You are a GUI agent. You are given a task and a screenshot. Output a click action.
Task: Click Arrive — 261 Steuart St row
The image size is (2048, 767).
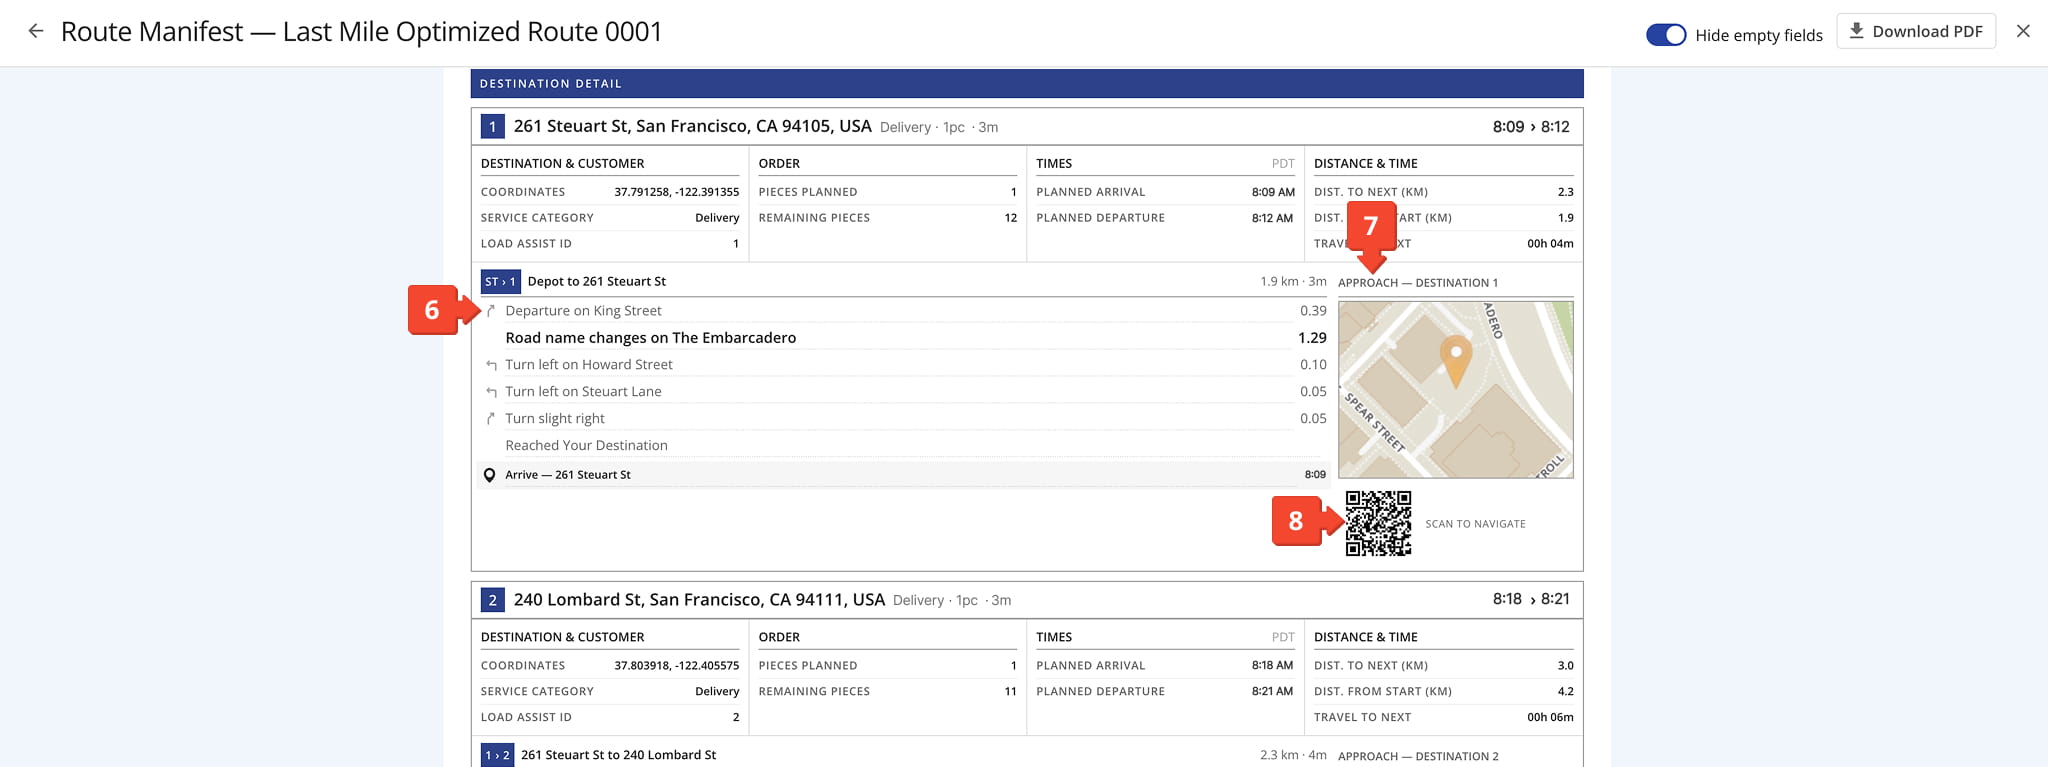pyautogui.click(x=905, y=475)
